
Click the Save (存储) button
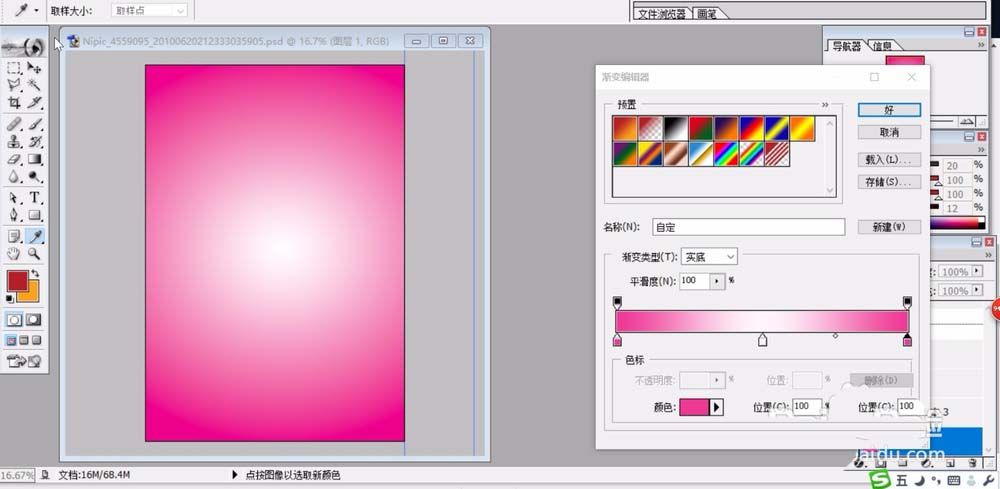pyautogui.click(x=889, y=182)
